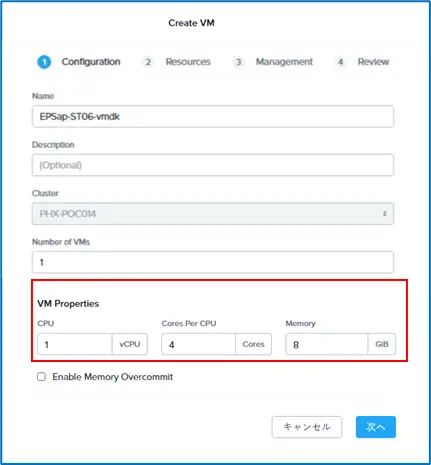Image resolution: width=431 pixels, height=465 pixels.
Task: Click the CPU vCPU count field
Action: 75,344
